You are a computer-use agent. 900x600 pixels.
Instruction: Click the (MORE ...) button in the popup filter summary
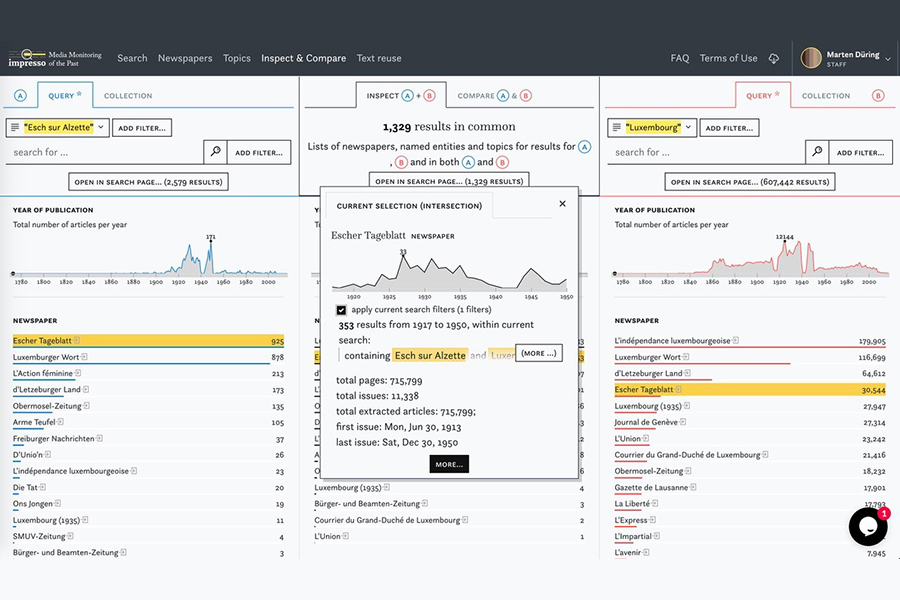pos(539,353)
